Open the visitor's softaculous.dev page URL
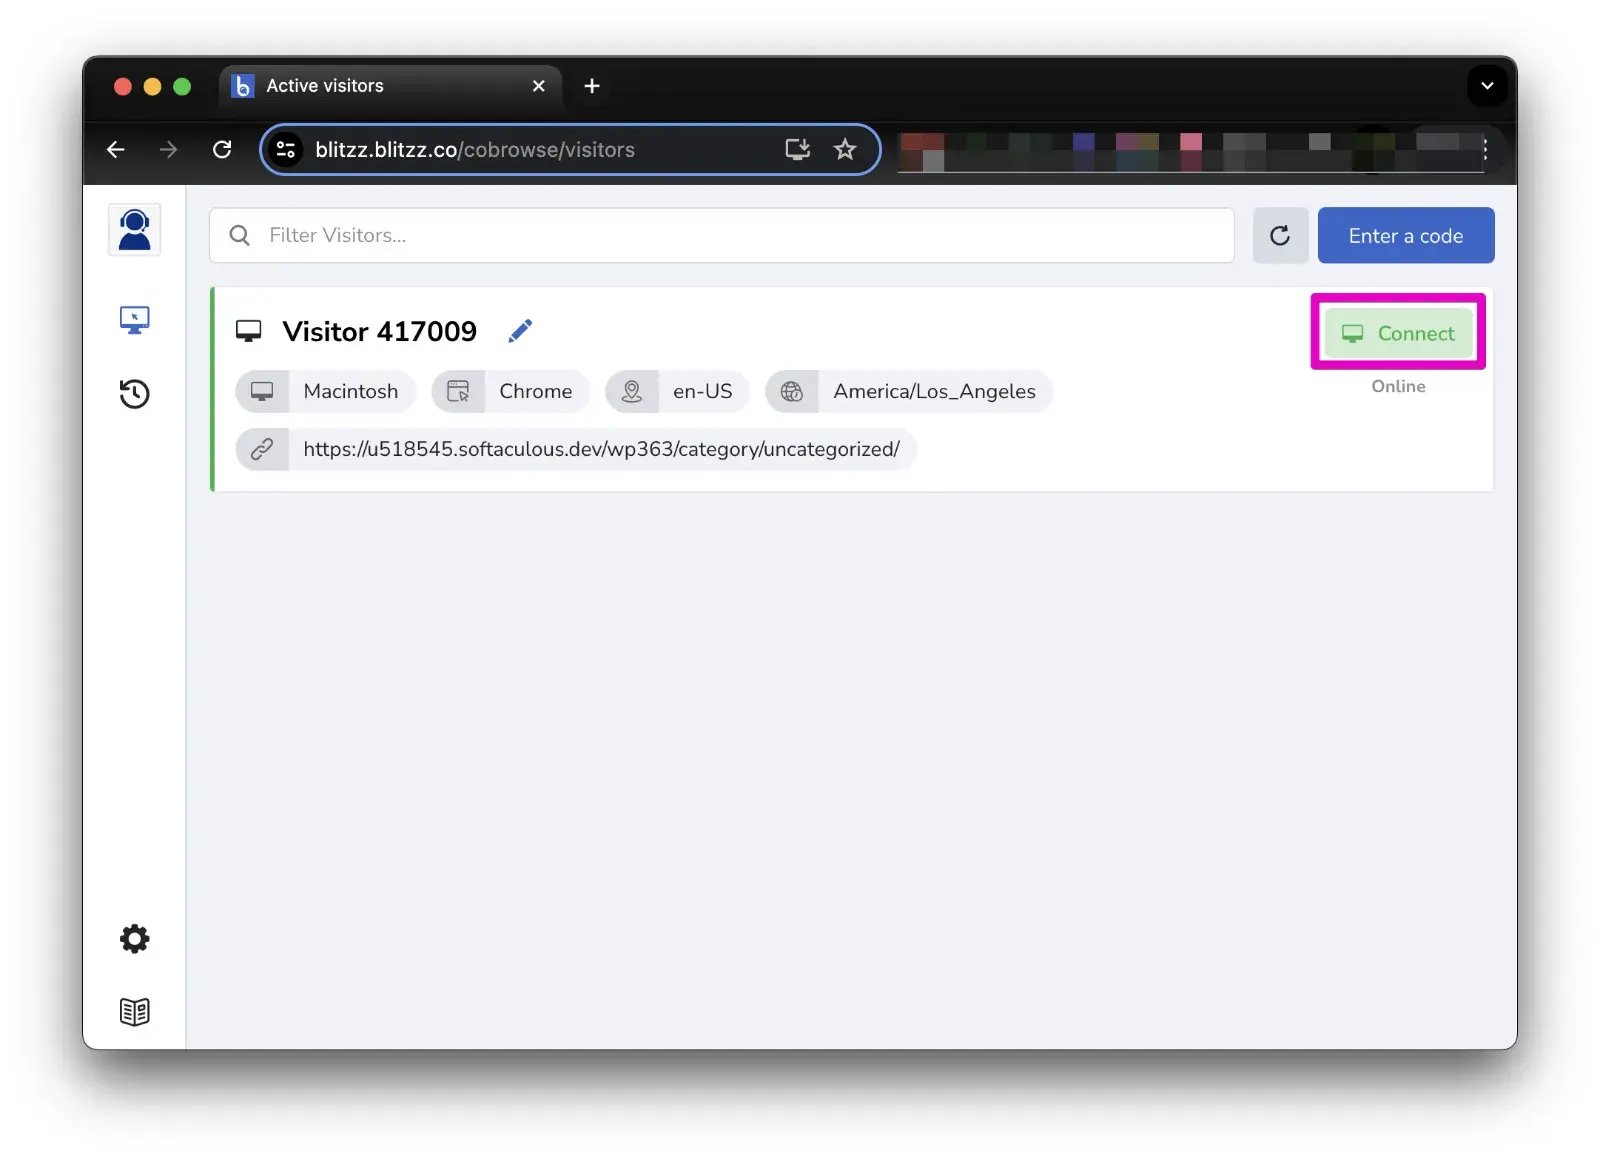 pyautogui.click(x=601, y=449)
